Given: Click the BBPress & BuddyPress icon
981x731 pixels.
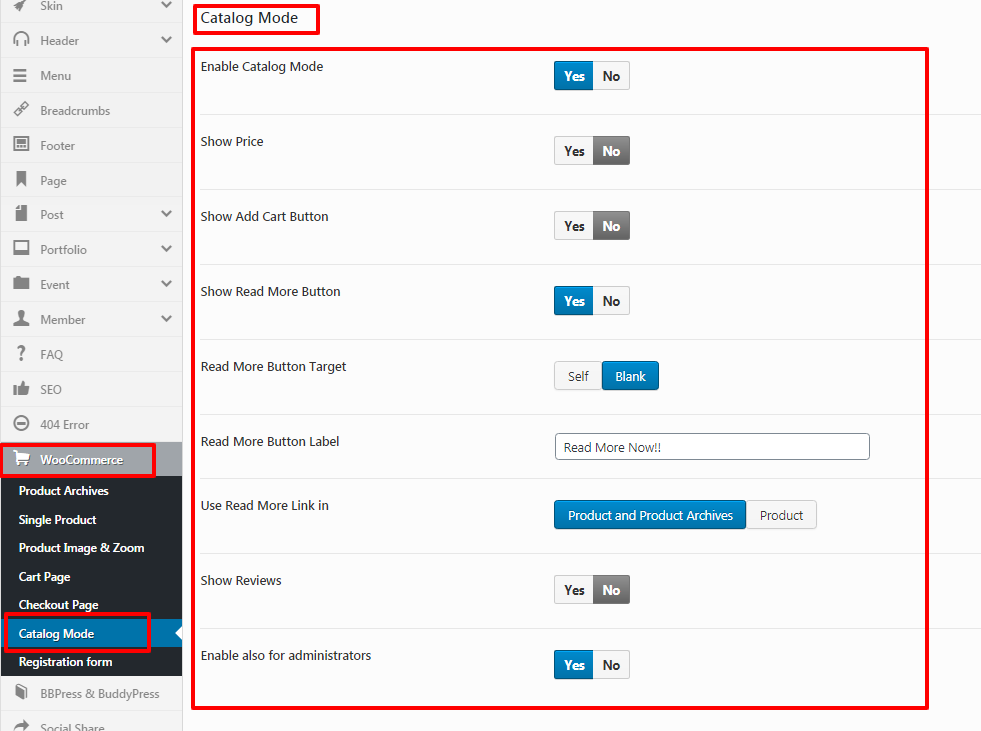Looking at the screenshot, I should (21, 692).
